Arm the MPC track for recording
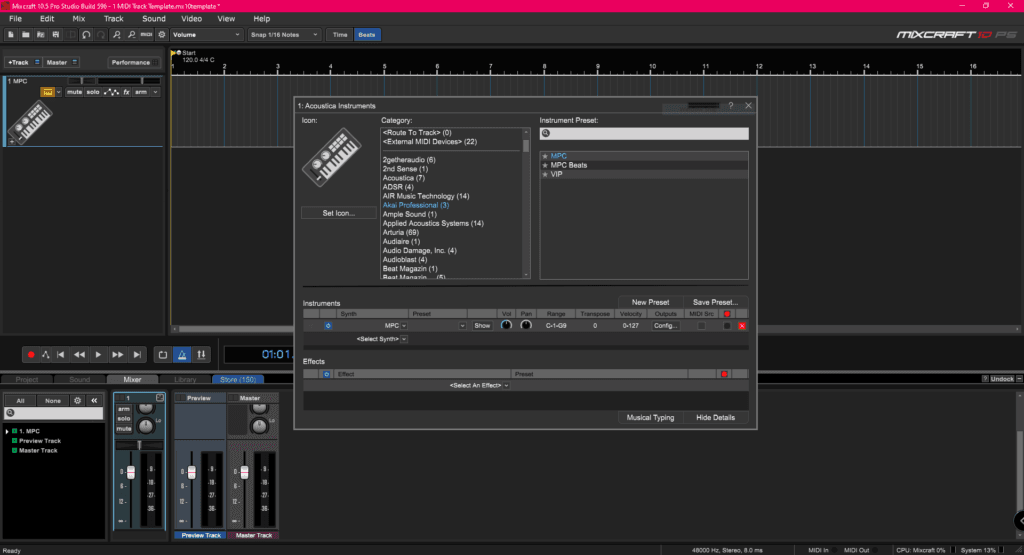Viewport: 1024px width, 555px height. click(141, 92)
